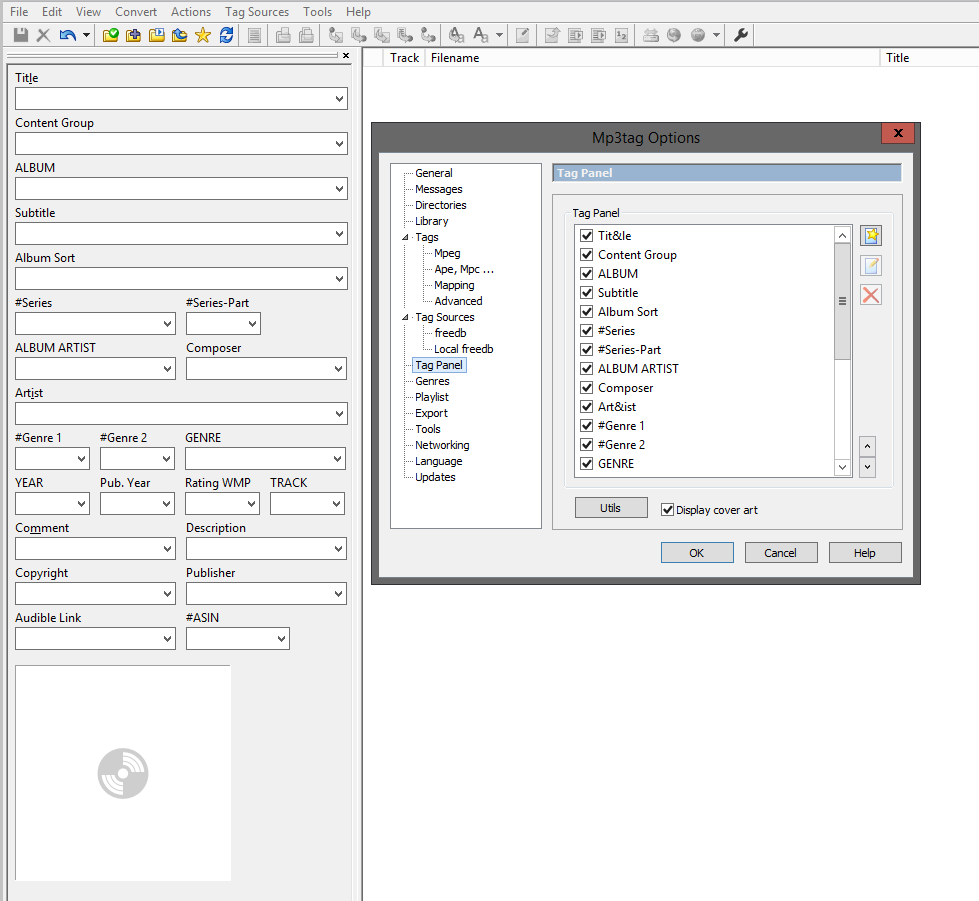Click the Add directory folder-plus icon
The image size is (979, 901).
(133, 35)
